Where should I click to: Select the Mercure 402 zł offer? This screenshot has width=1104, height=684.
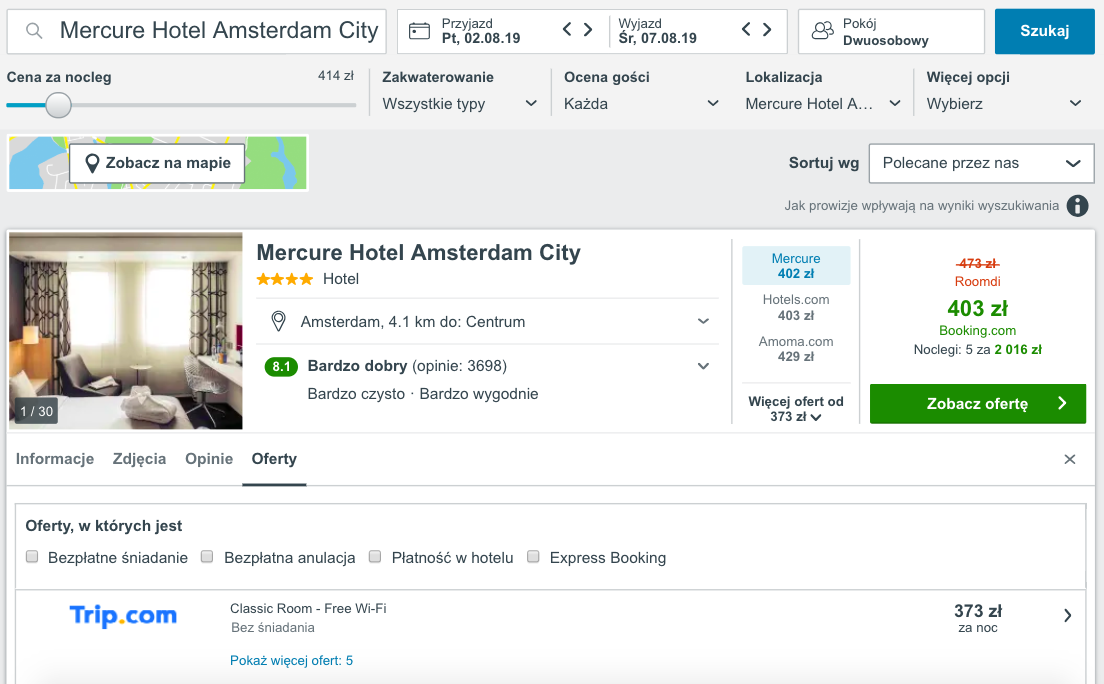click(796, 266)
